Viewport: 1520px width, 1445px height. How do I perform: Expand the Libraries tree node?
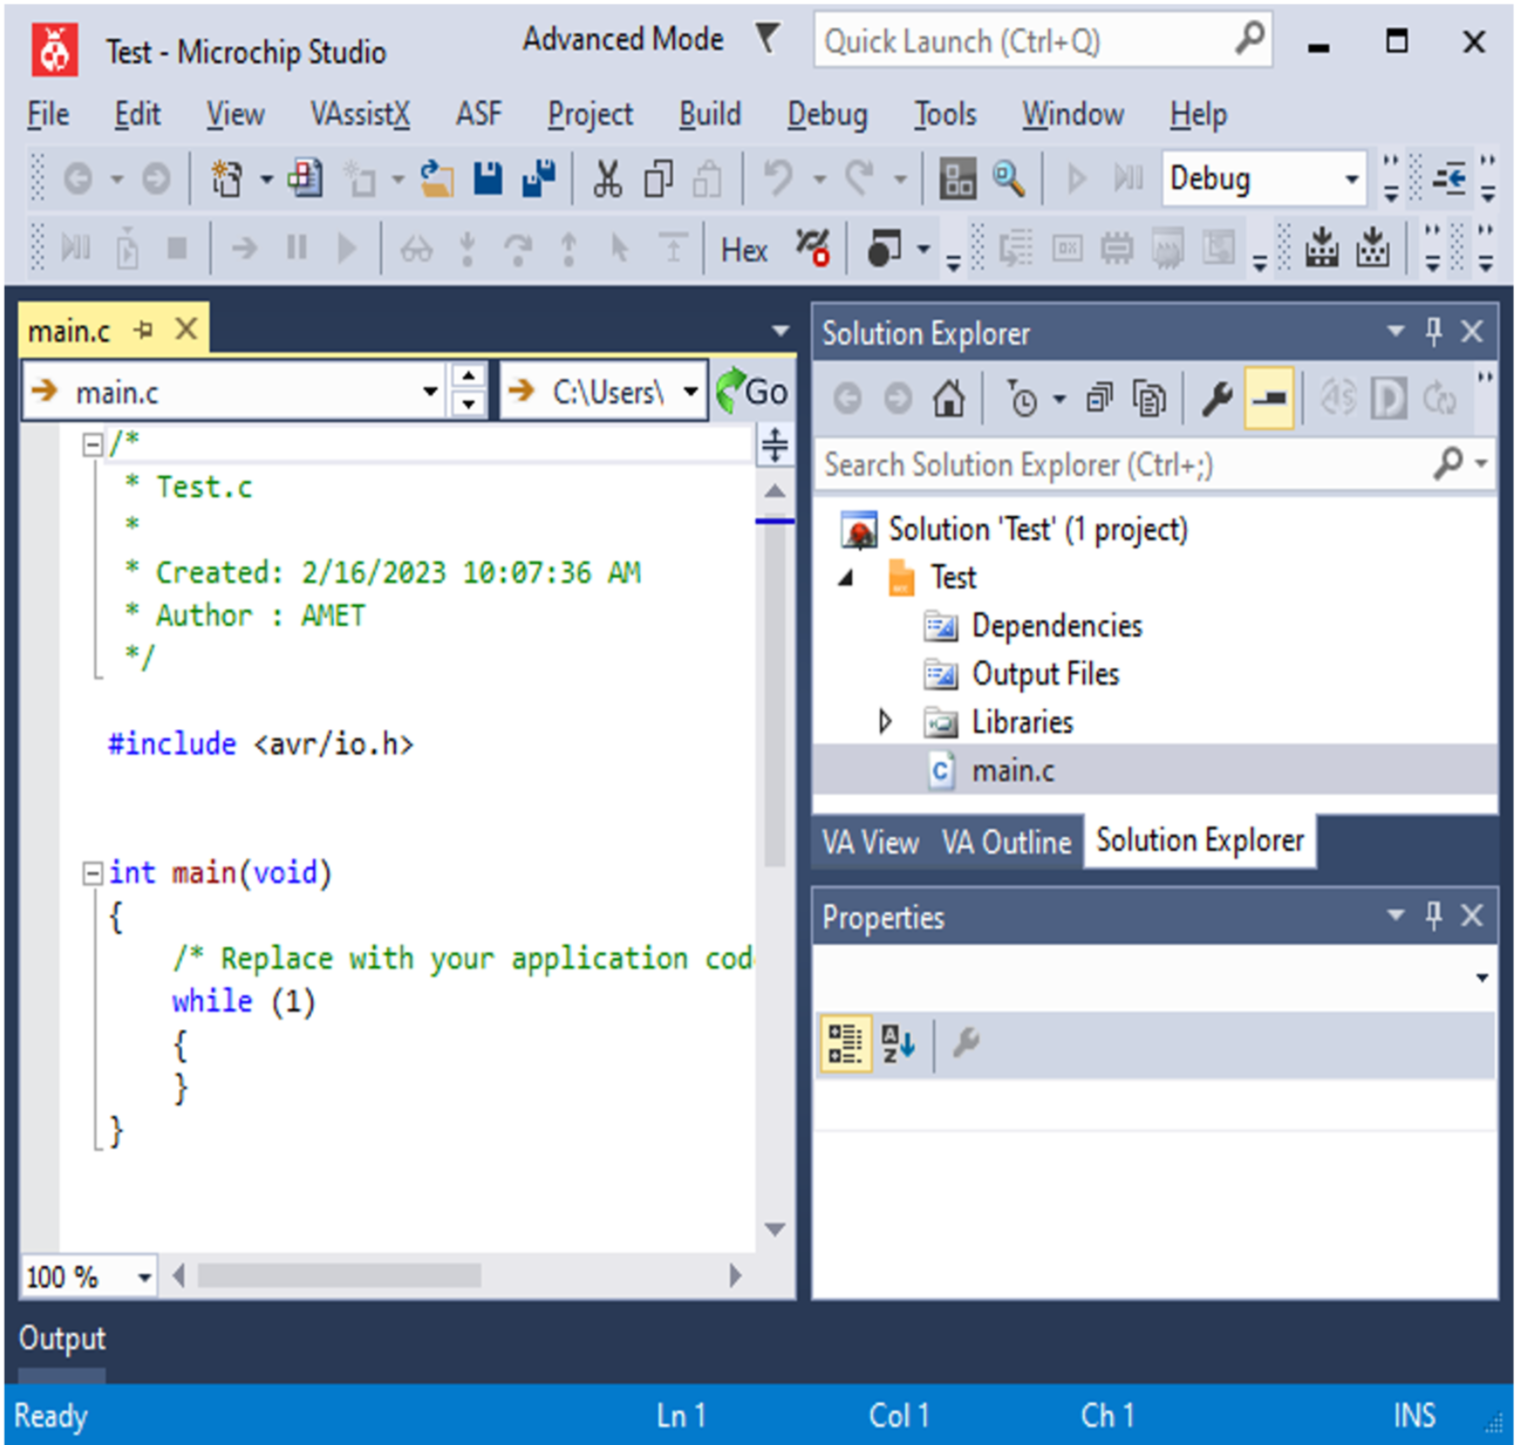click(885, 721)
